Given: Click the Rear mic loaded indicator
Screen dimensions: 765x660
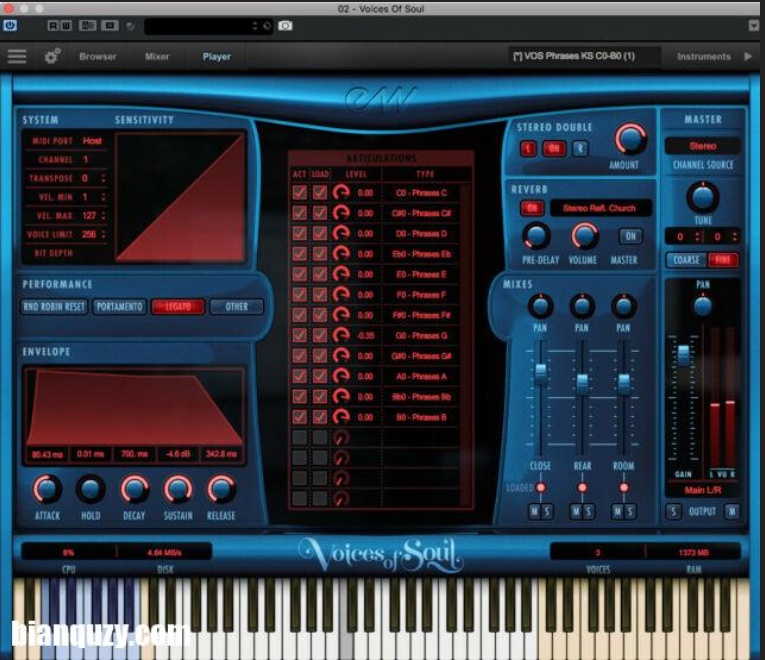Looking at the screenshot, I should (x=582, y=487).
